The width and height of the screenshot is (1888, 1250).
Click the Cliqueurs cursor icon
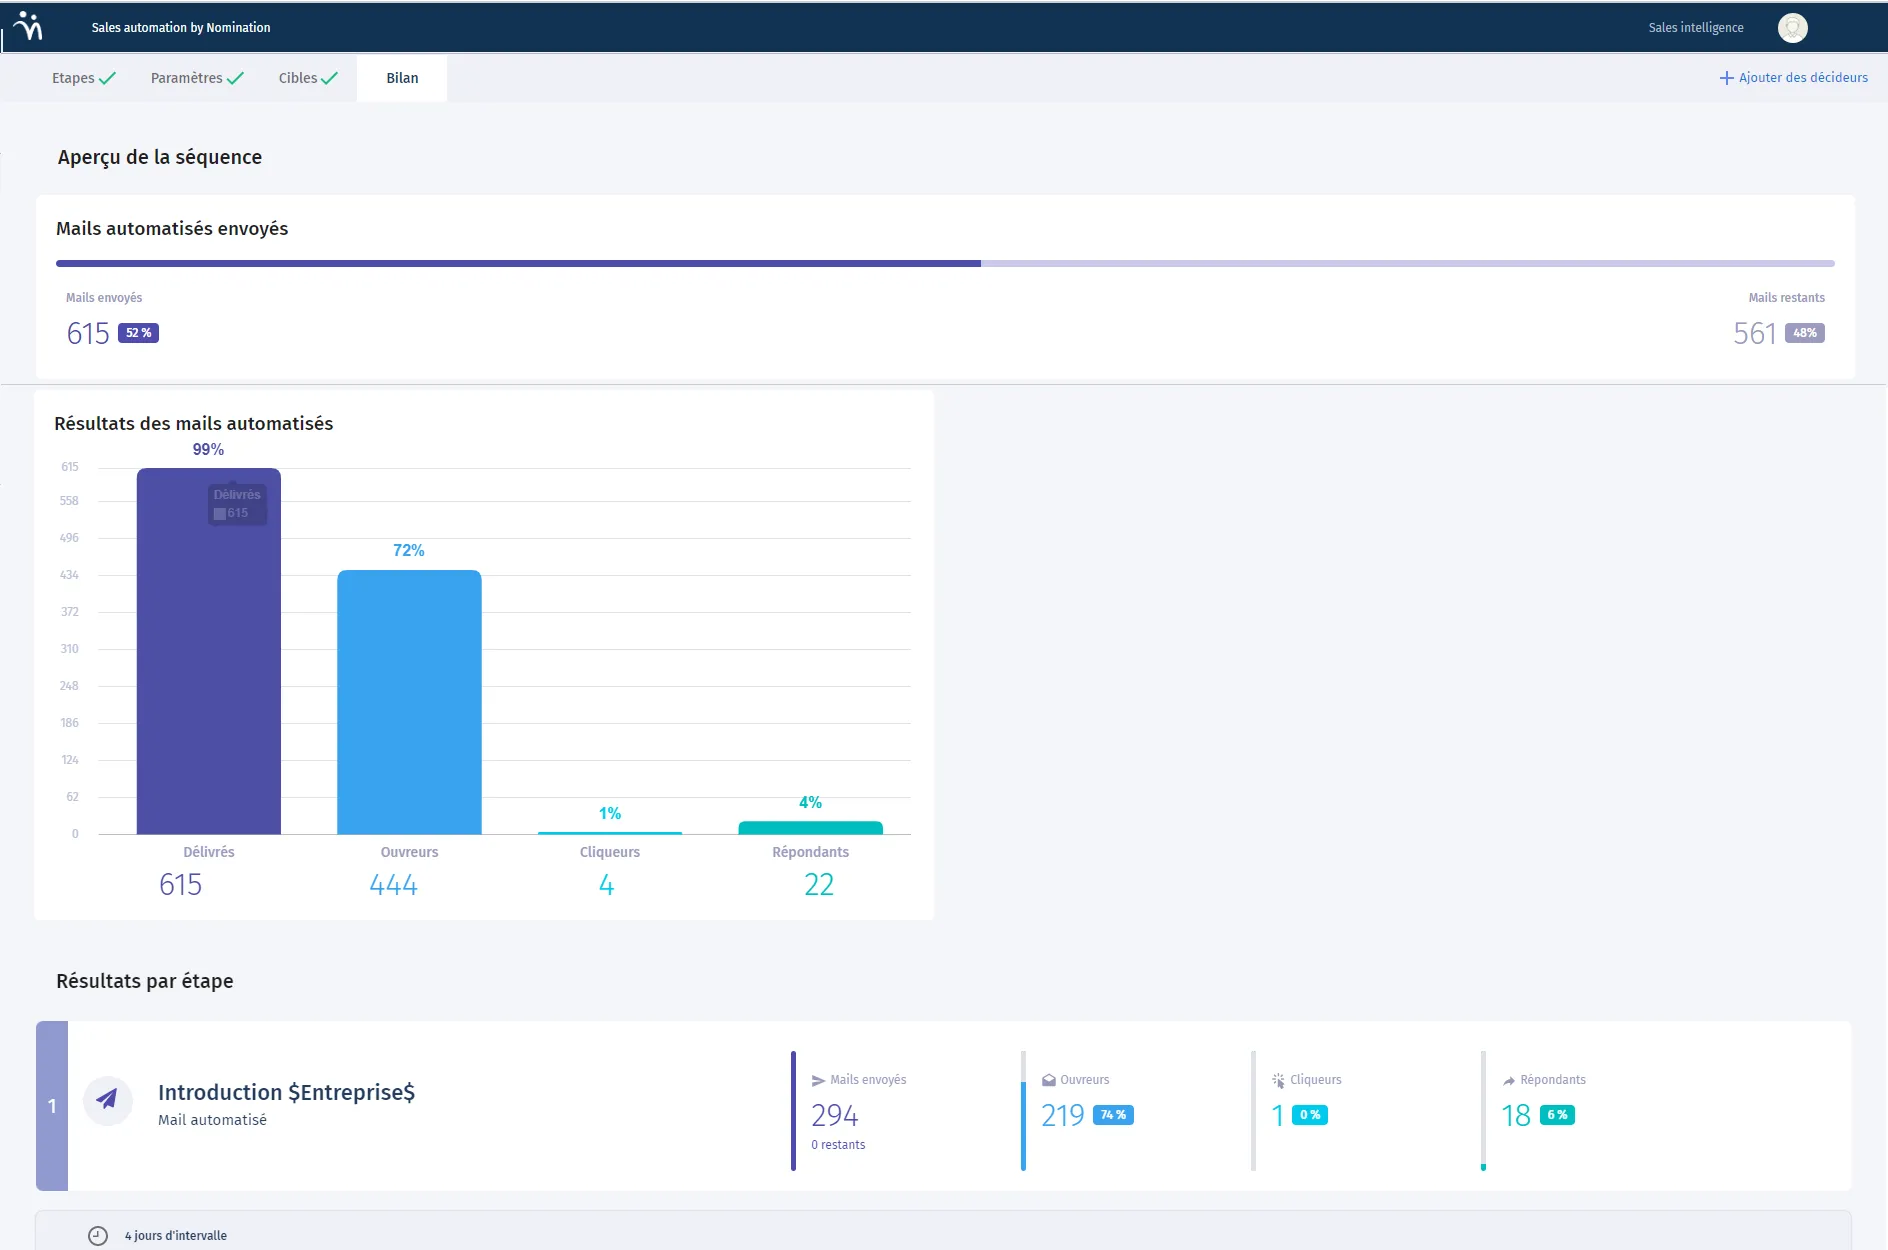[x=1278, y=1081]
